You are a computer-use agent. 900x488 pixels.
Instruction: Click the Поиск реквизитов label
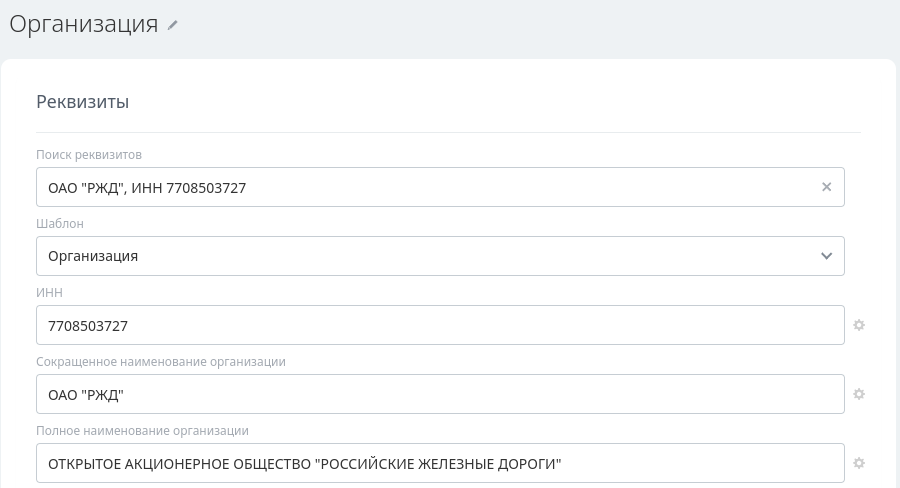coord(89,154)
